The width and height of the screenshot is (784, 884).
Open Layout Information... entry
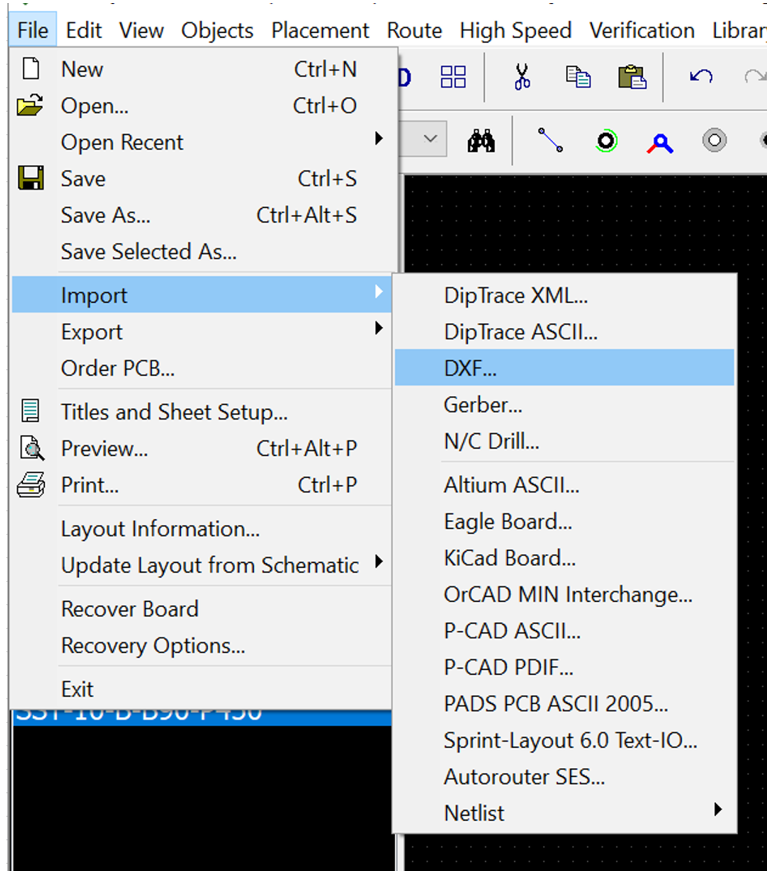coord(202,529)
